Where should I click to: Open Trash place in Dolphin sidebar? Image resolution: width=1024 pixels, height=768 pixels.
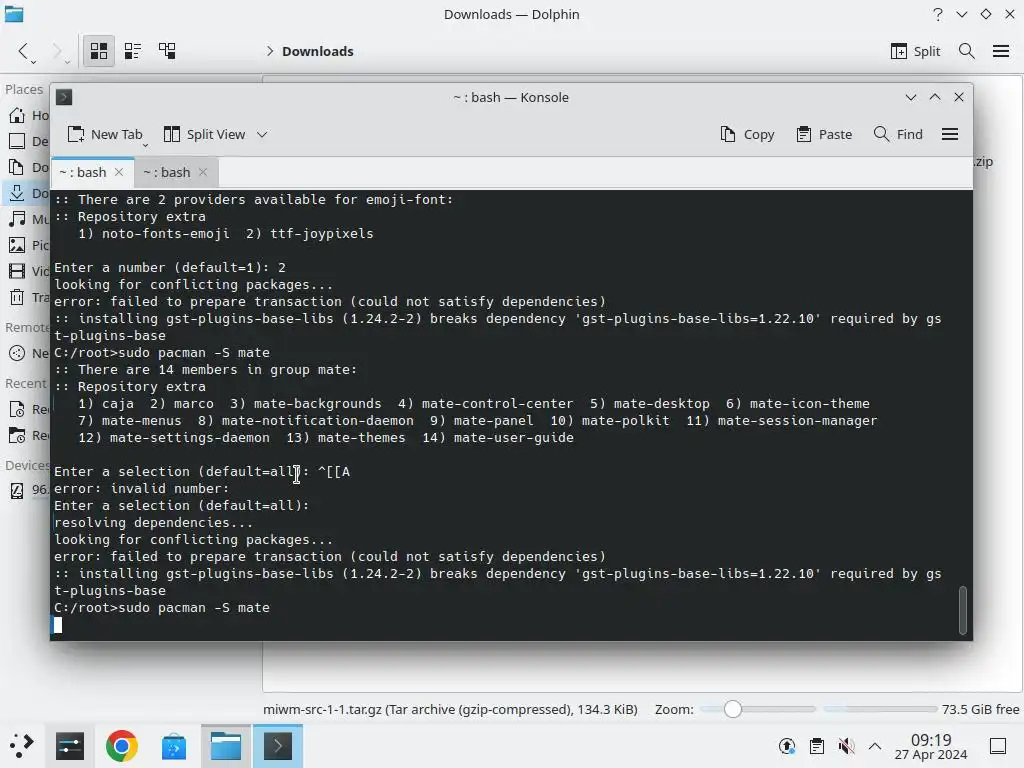(27, 297)
